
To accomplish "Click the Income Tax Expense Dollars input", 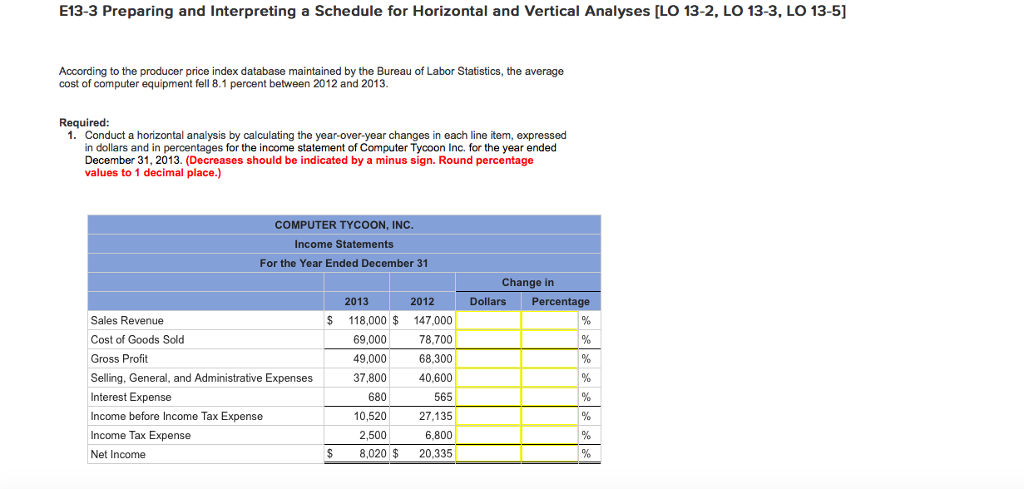I will (x=488, y=435).
